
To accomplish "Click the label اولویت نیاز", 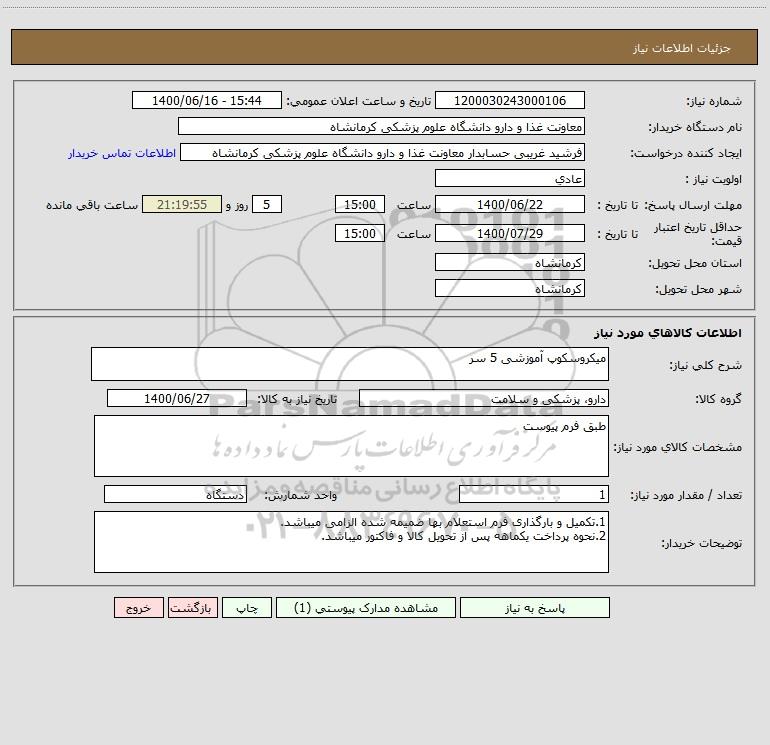I will click(714, 180).
